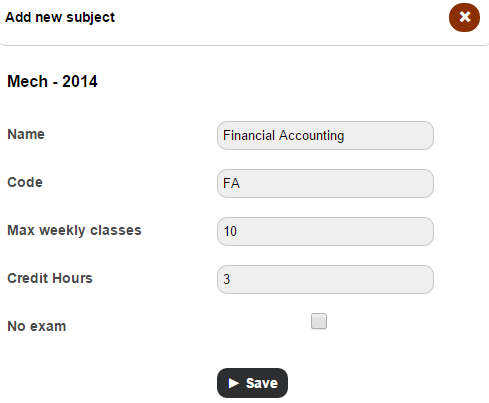Place cursor in Financial Accounting text

tap(283, 136)
